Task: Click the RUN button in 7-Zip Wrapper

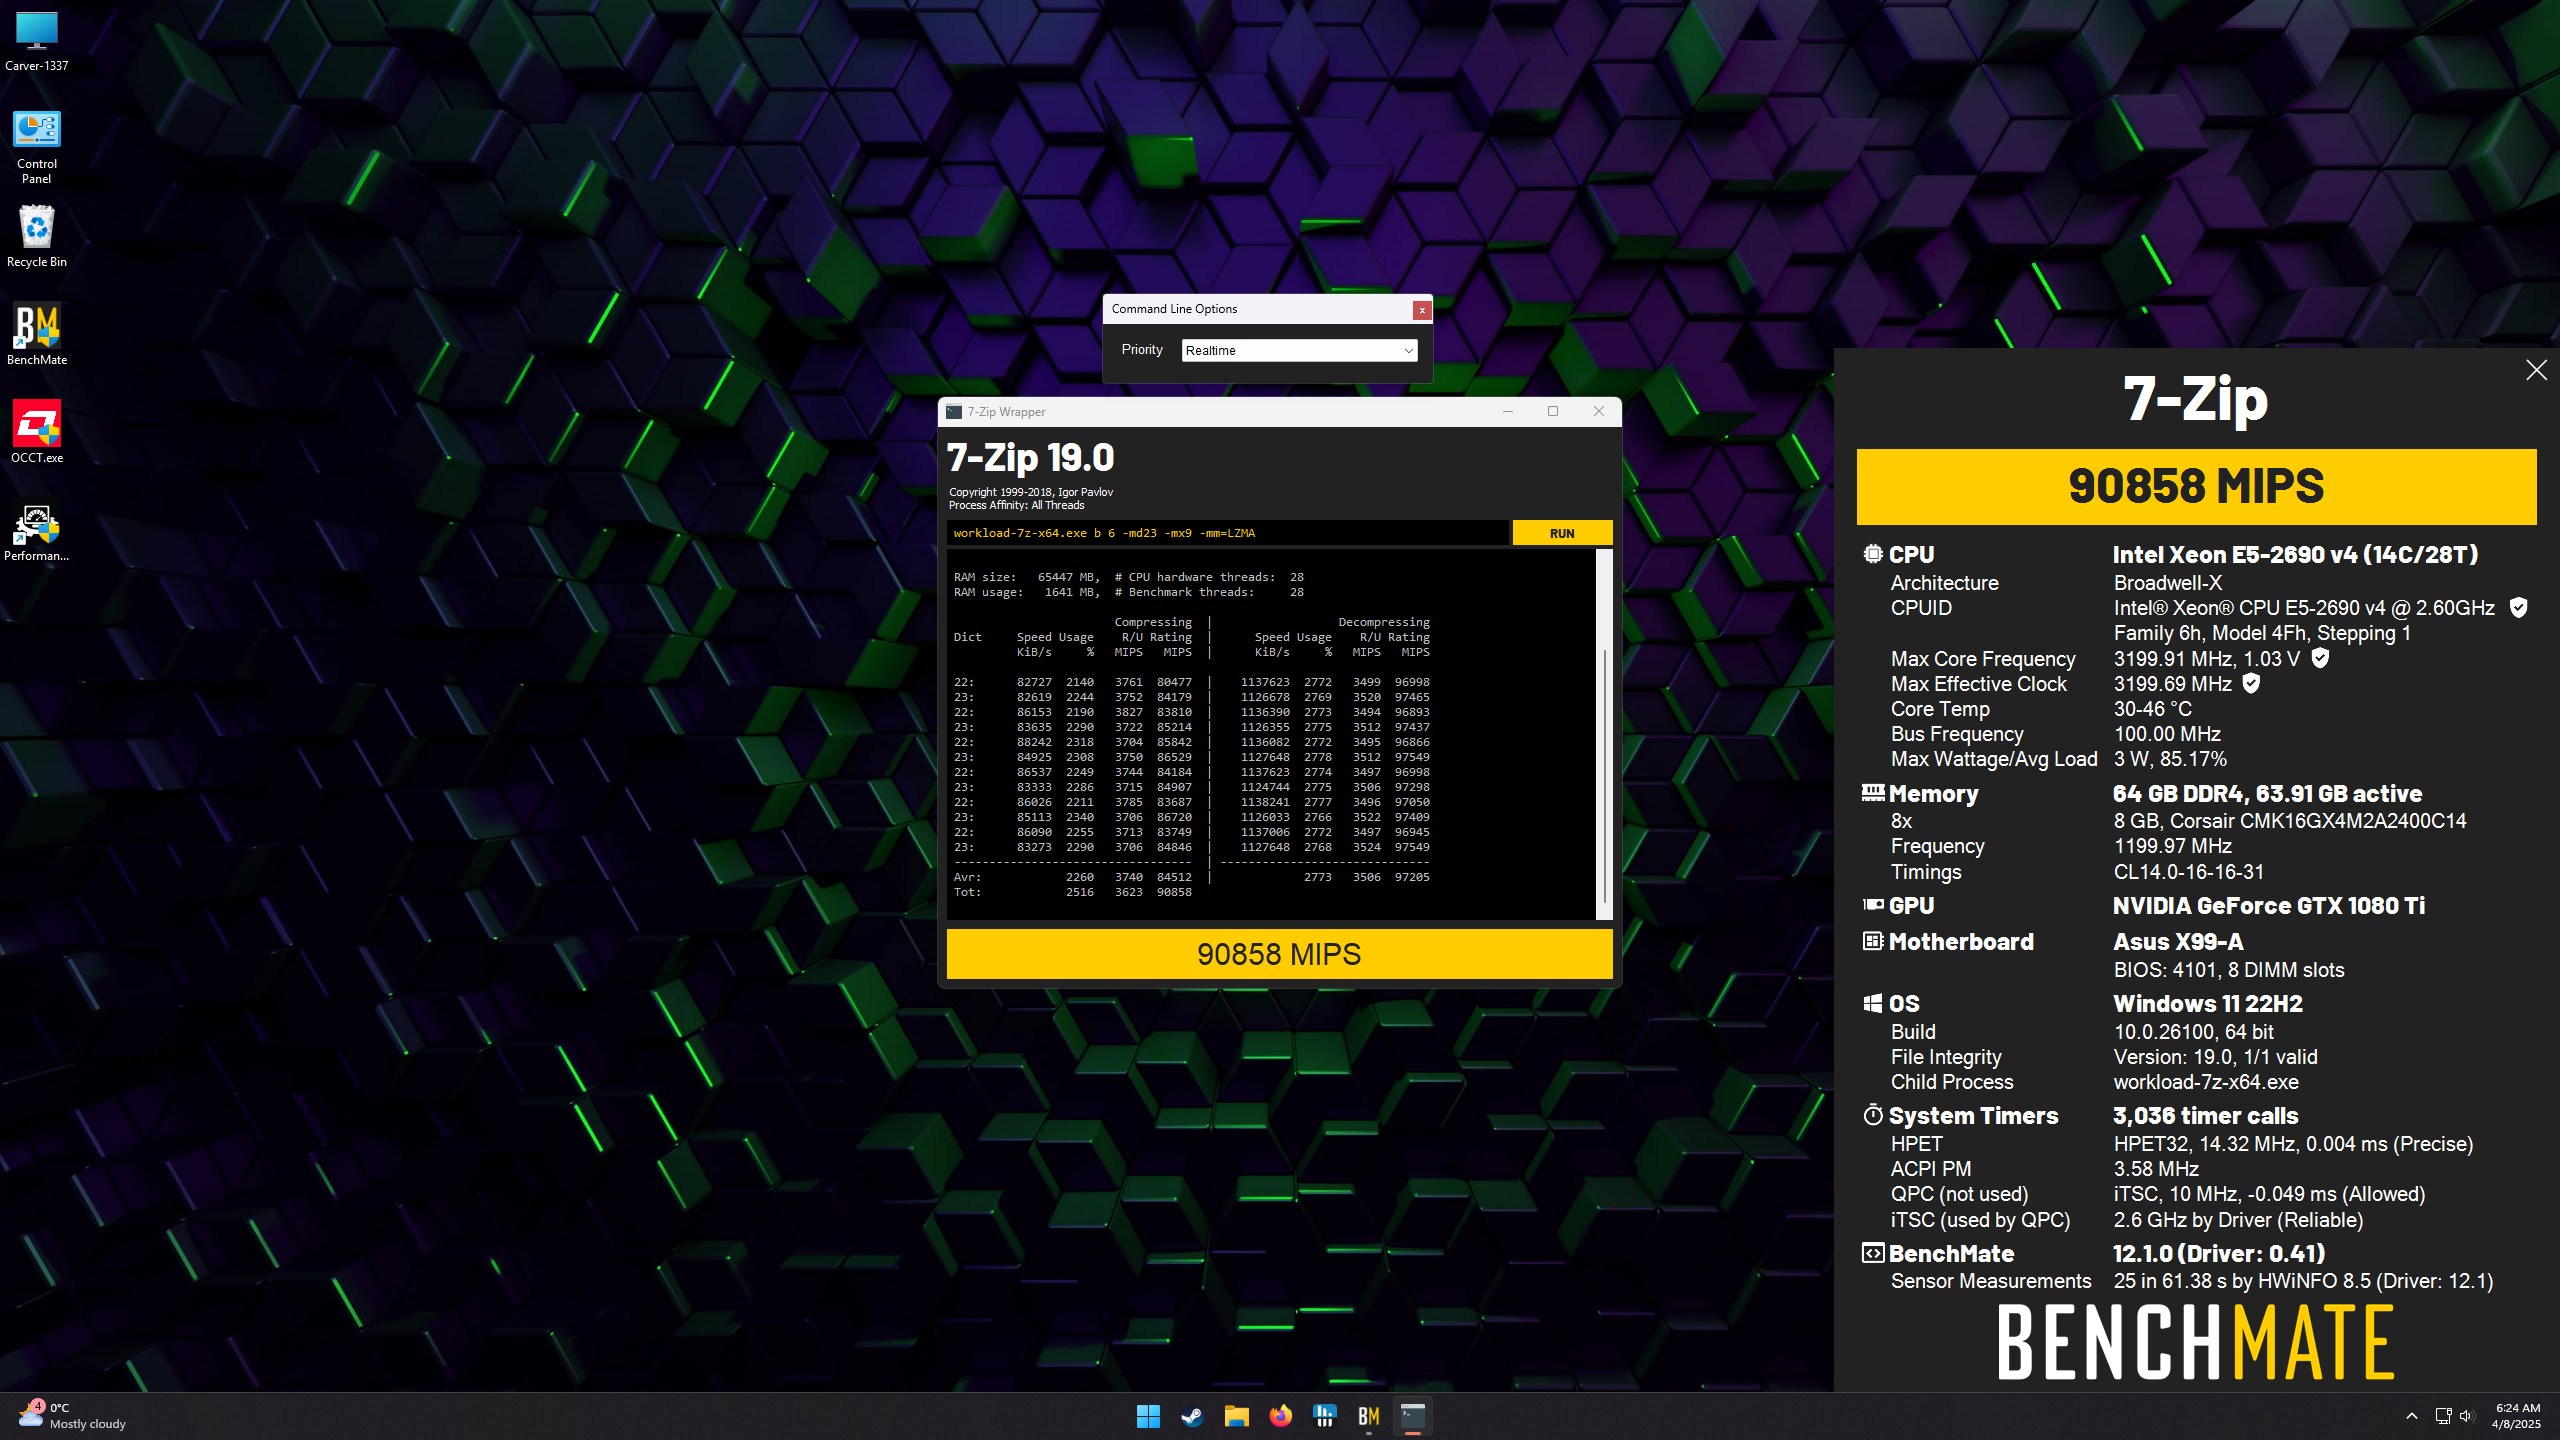Action: pos(1562,533)
